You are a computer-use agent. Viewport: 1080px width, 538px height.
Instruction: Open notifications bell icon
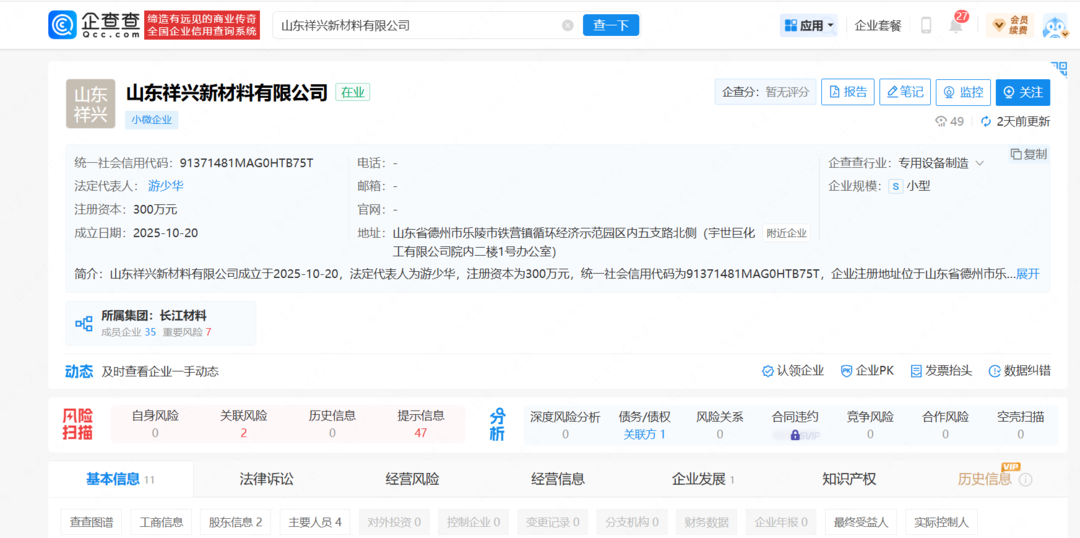[956, 26]
